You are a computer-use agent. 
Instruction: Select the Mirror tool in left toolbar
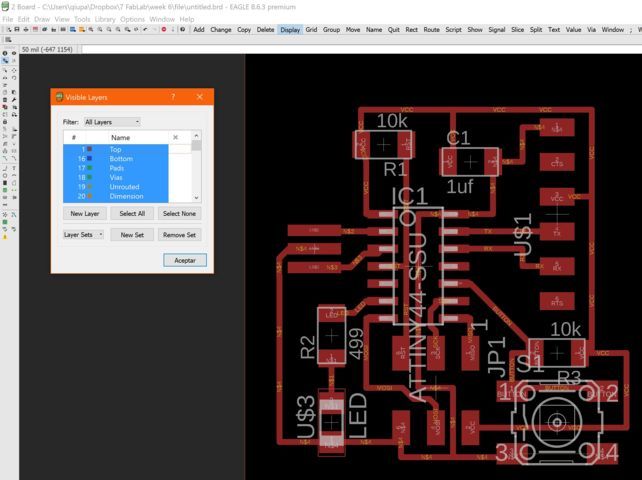tap(5, 77)
